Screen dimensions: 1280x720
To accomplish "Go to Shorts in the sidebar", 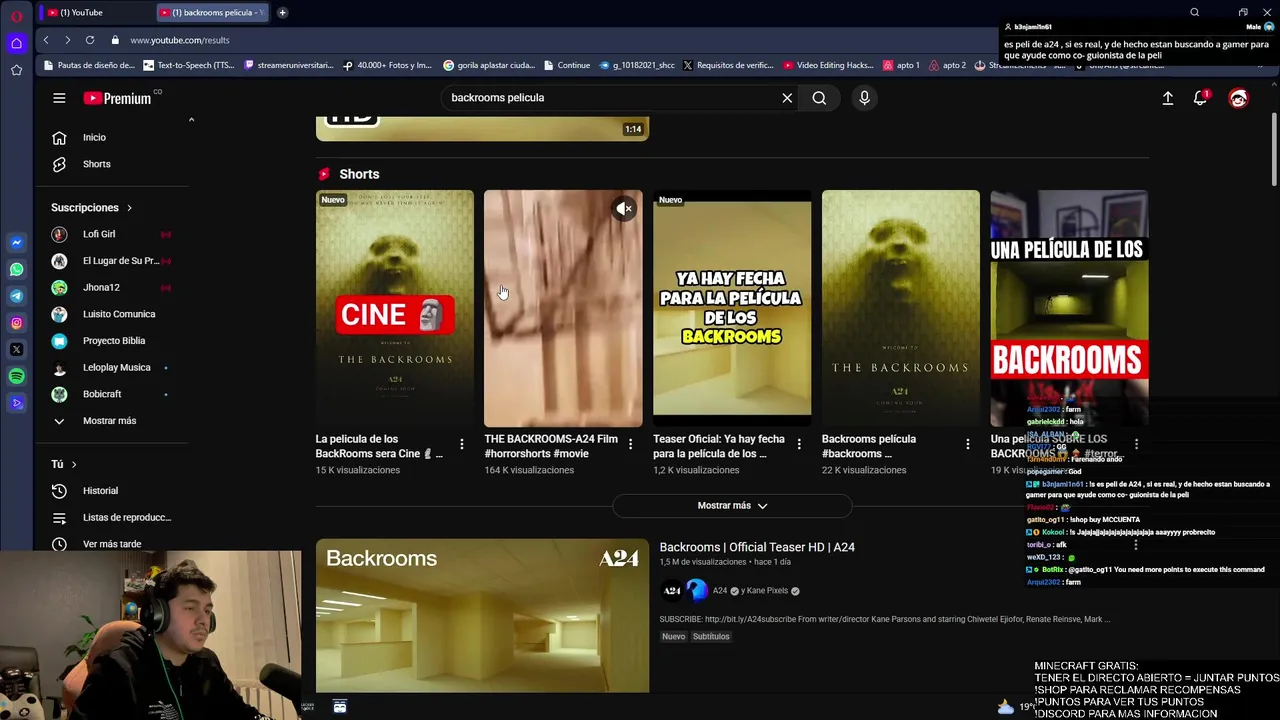I will pos(96,164).
